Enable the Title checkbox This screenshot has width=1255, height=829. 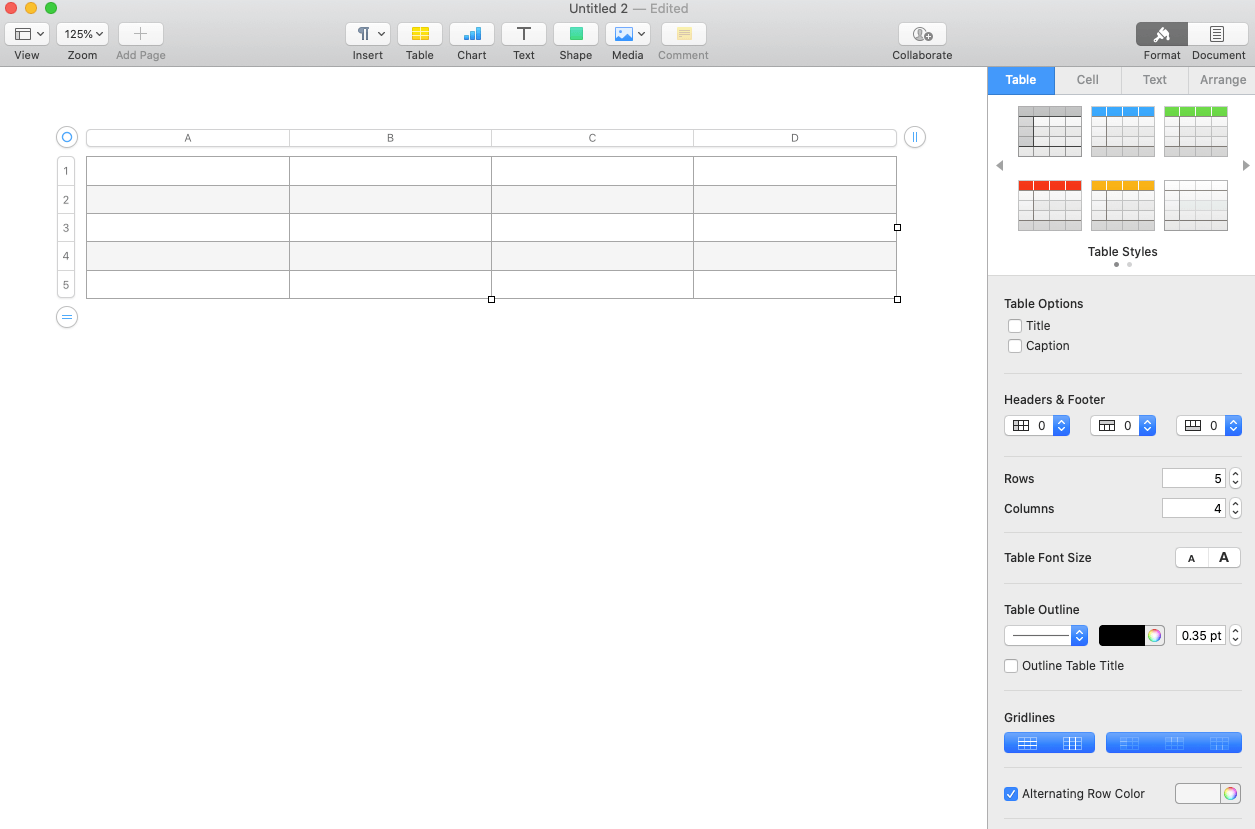point(1015,326)
